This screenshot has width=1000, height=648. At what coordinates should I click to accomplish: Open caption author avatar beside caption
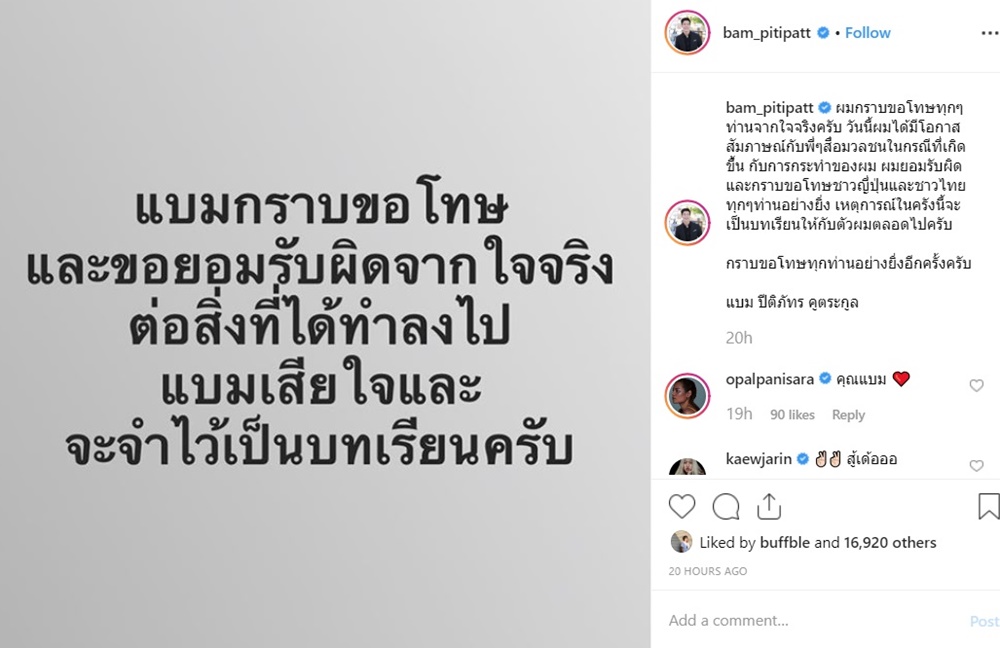[x=688, y=223]
